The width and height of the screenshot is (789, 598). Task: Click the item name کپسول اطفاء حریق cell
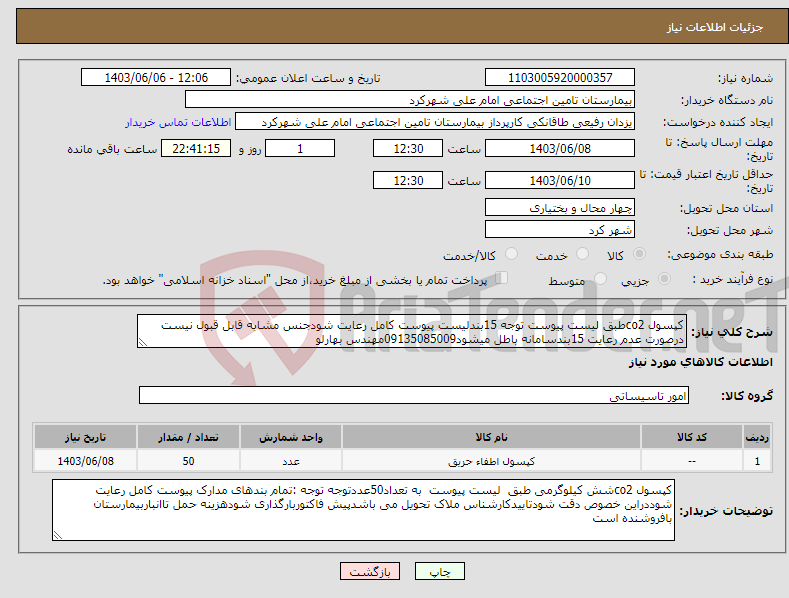[491, 461]
